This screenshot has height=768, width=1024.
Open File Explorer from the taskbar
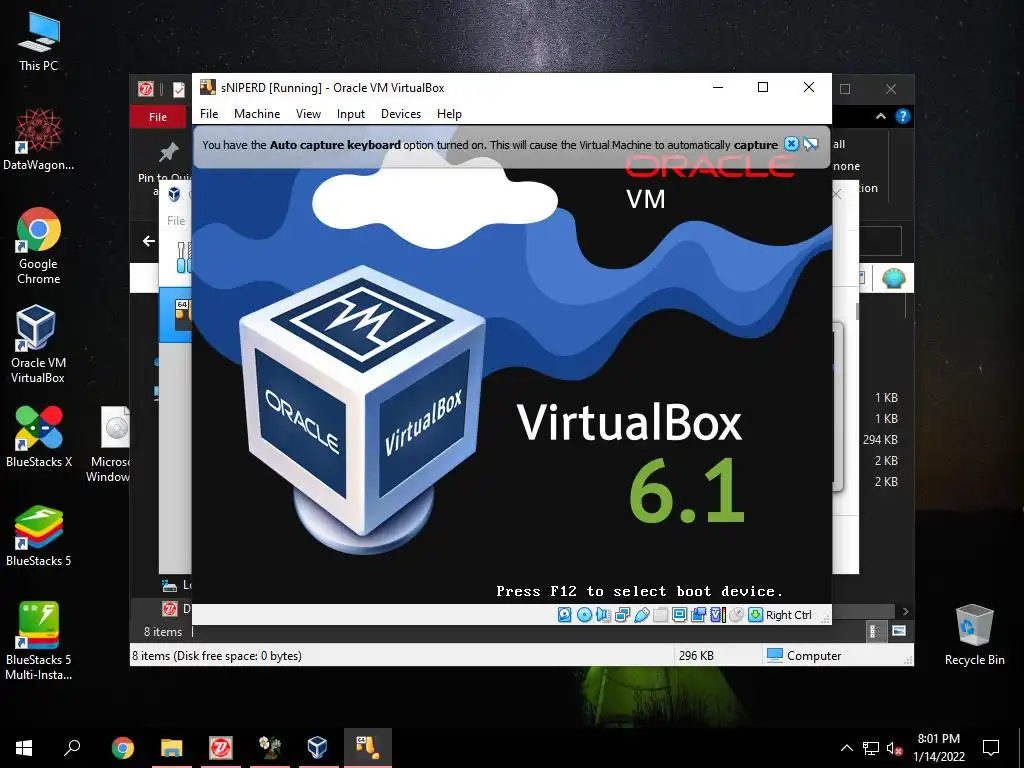click(171, 748)
